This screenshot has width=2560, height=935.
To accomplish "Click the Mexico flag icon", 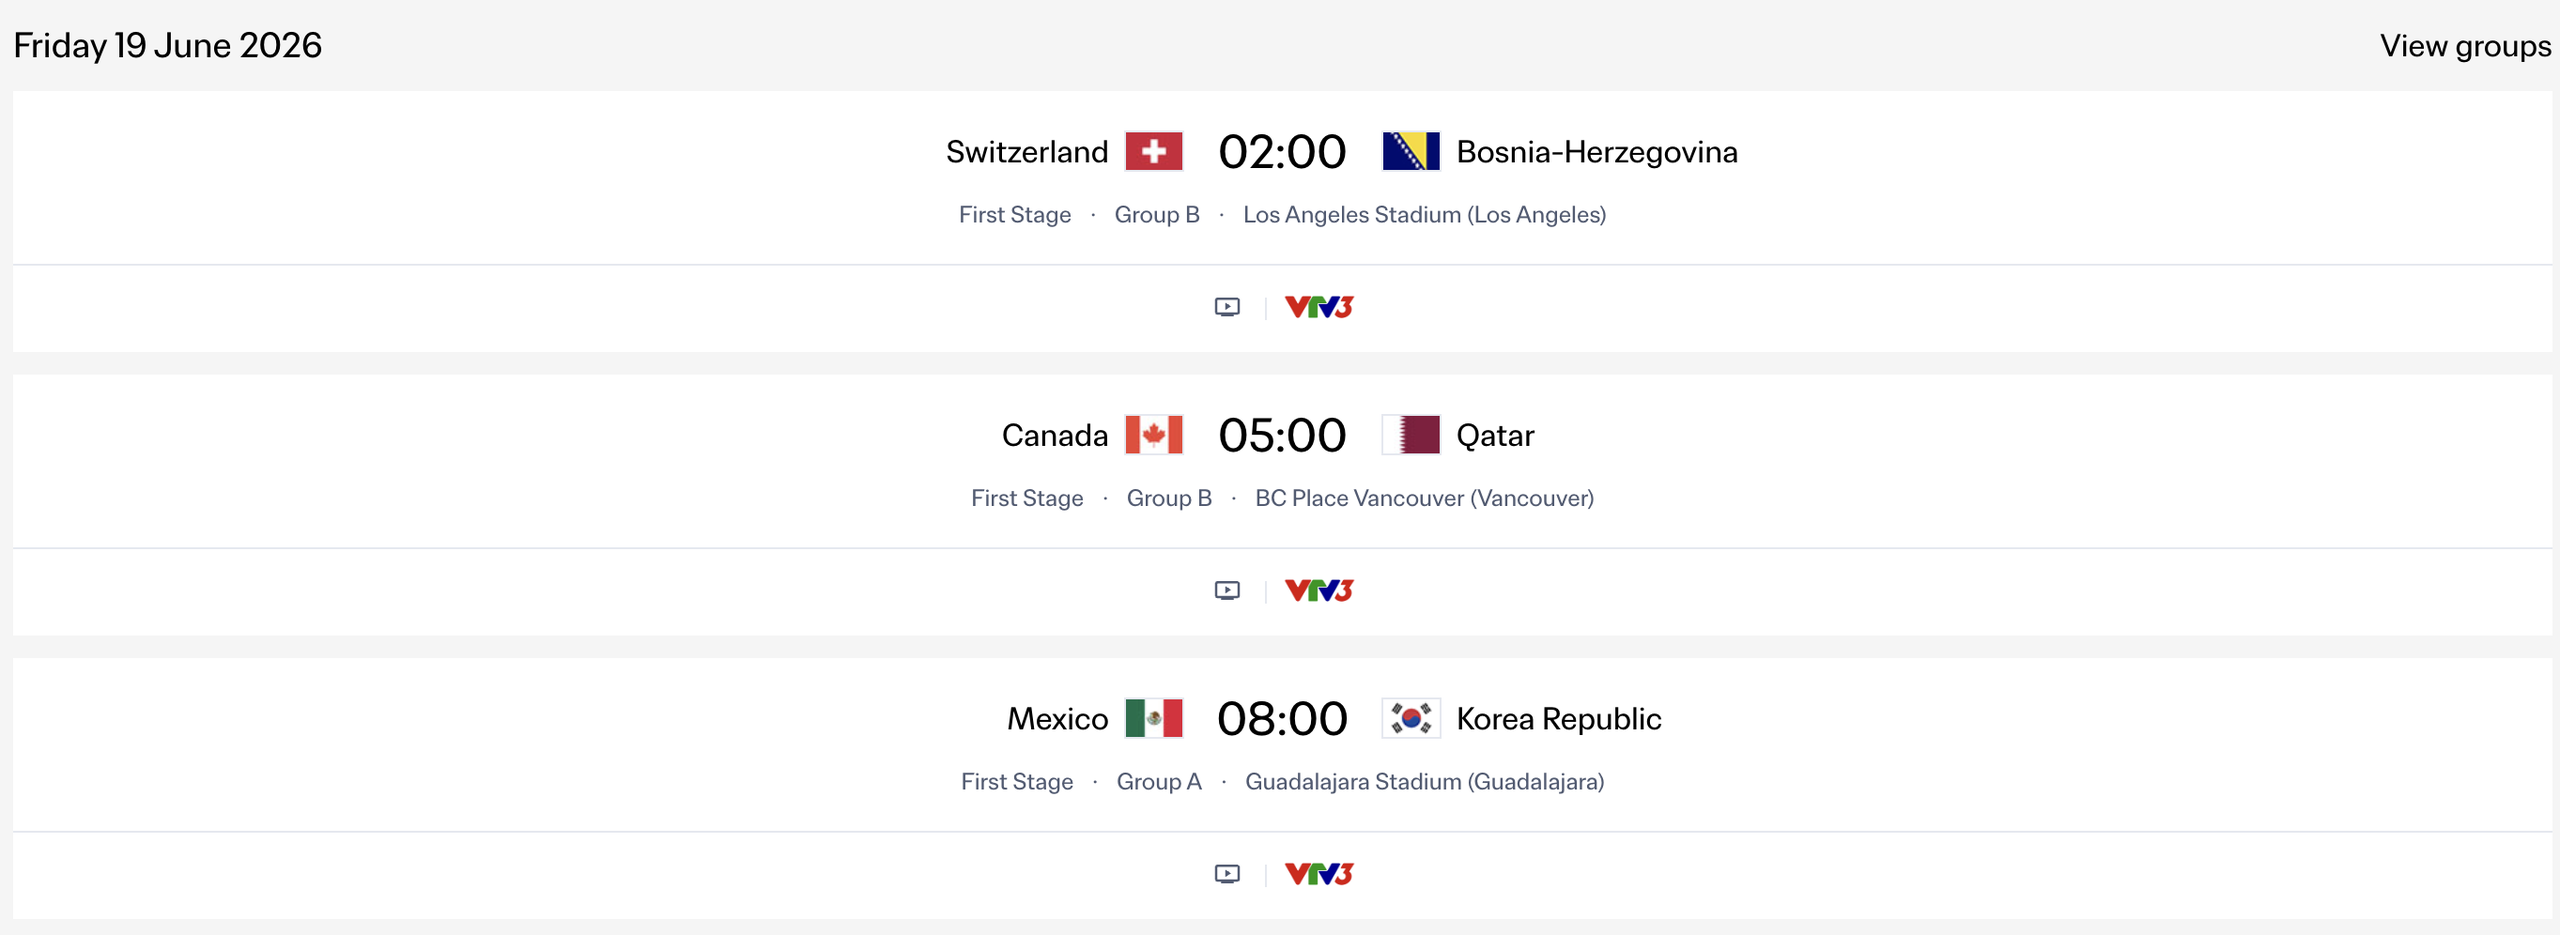I will point(1155,718).
